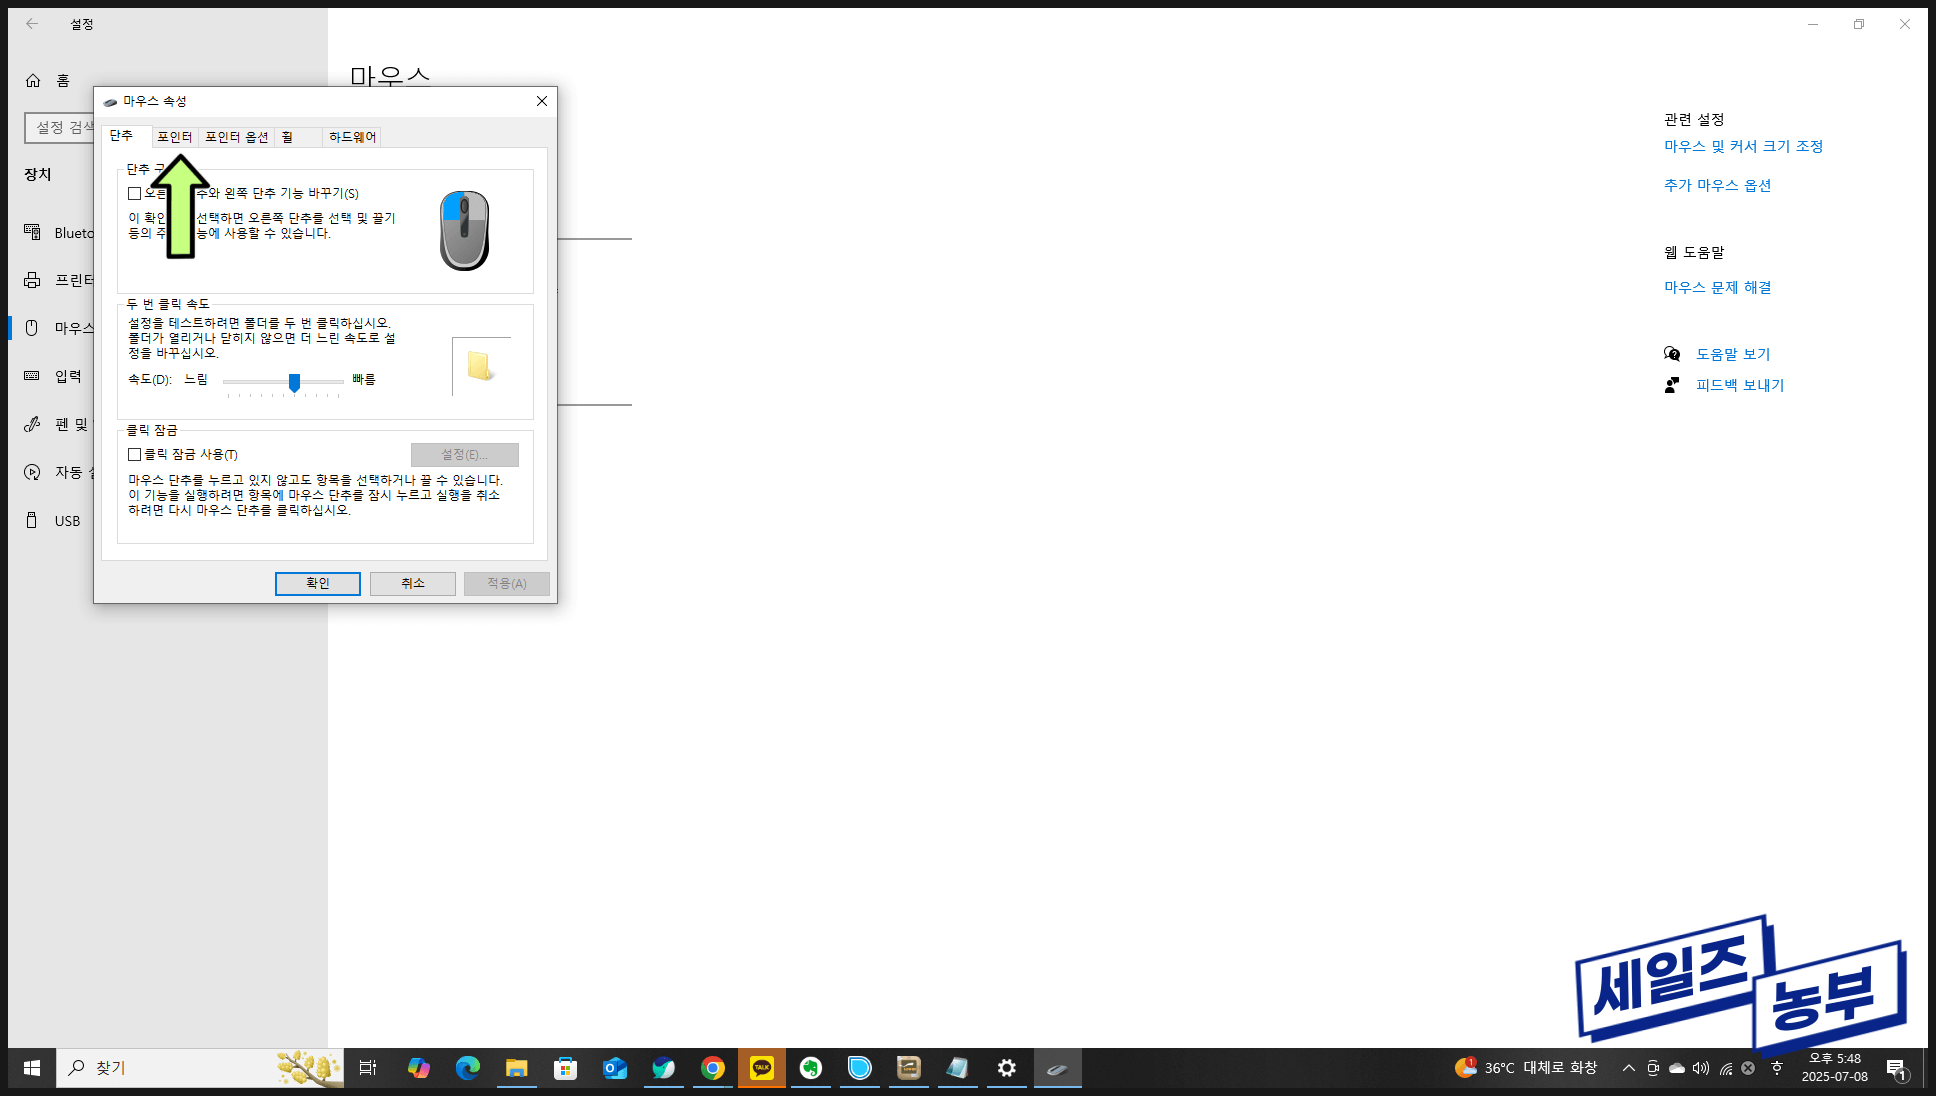The image size is (1936, 1096).
Task: Open KakaoTalk from the taskbar
Action: pyautogui.click(x=762, y=1068)
